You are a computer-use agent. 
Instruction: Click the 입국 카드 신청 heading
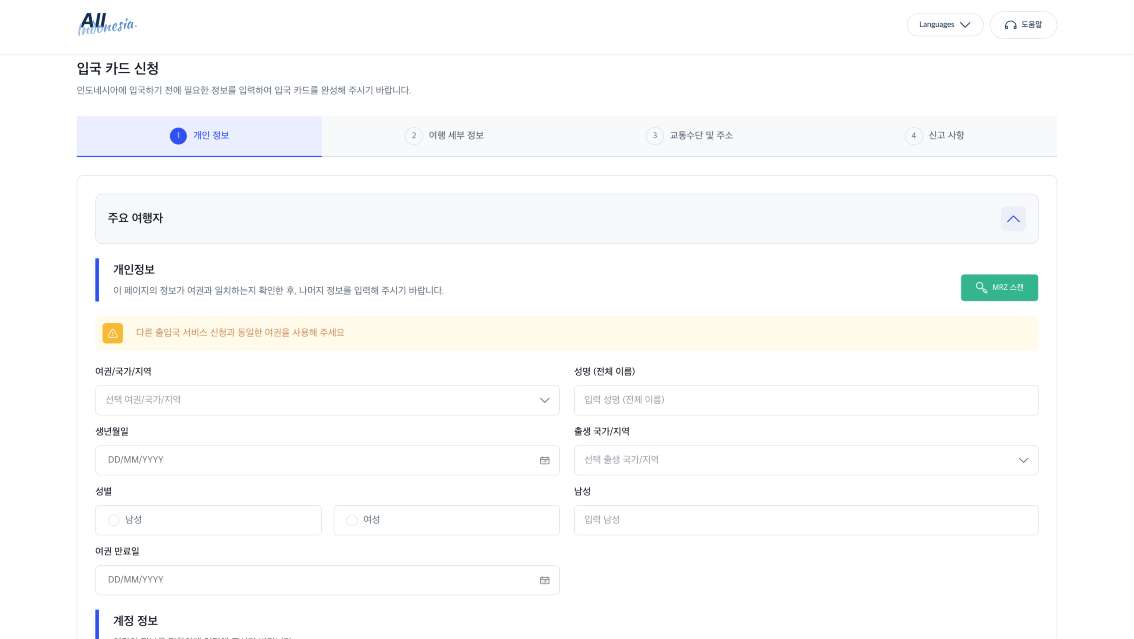tap(118, 69)
